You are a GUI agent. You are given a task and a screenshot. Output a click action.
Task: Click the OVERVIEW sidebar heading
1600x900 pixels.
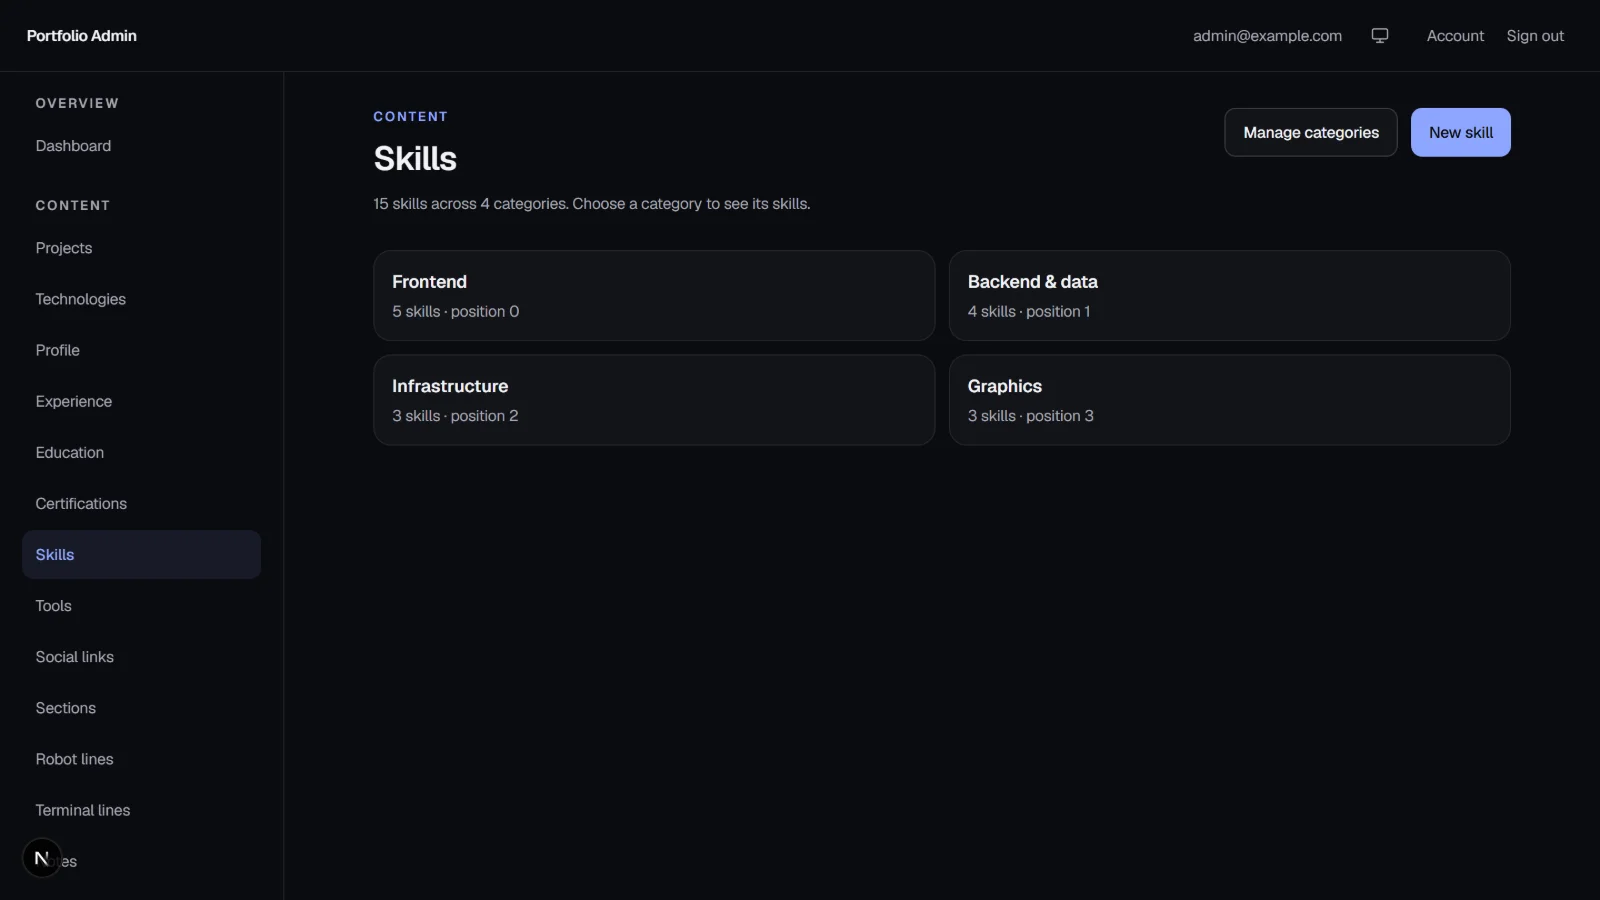coord(77,103)
